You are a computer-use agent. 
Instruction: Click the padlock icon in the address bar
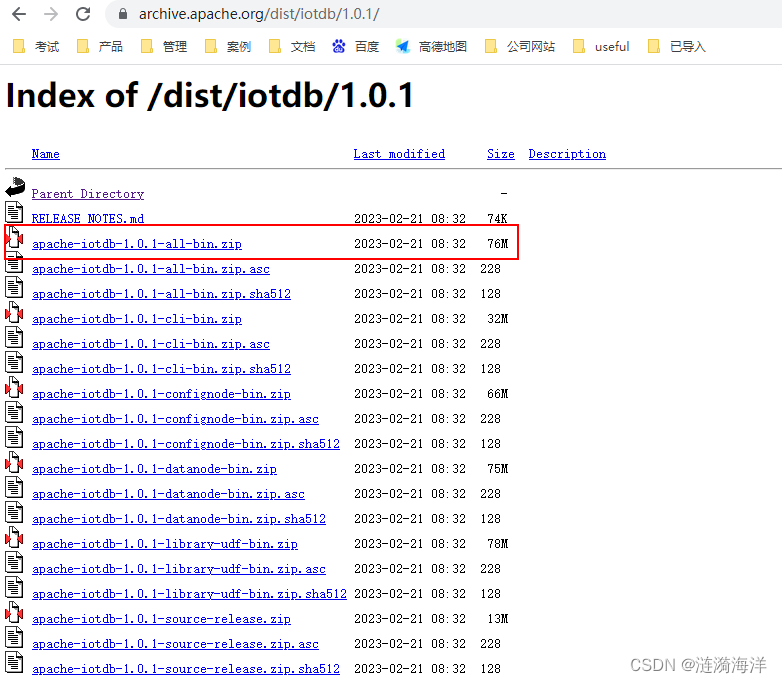coord(123,14)
